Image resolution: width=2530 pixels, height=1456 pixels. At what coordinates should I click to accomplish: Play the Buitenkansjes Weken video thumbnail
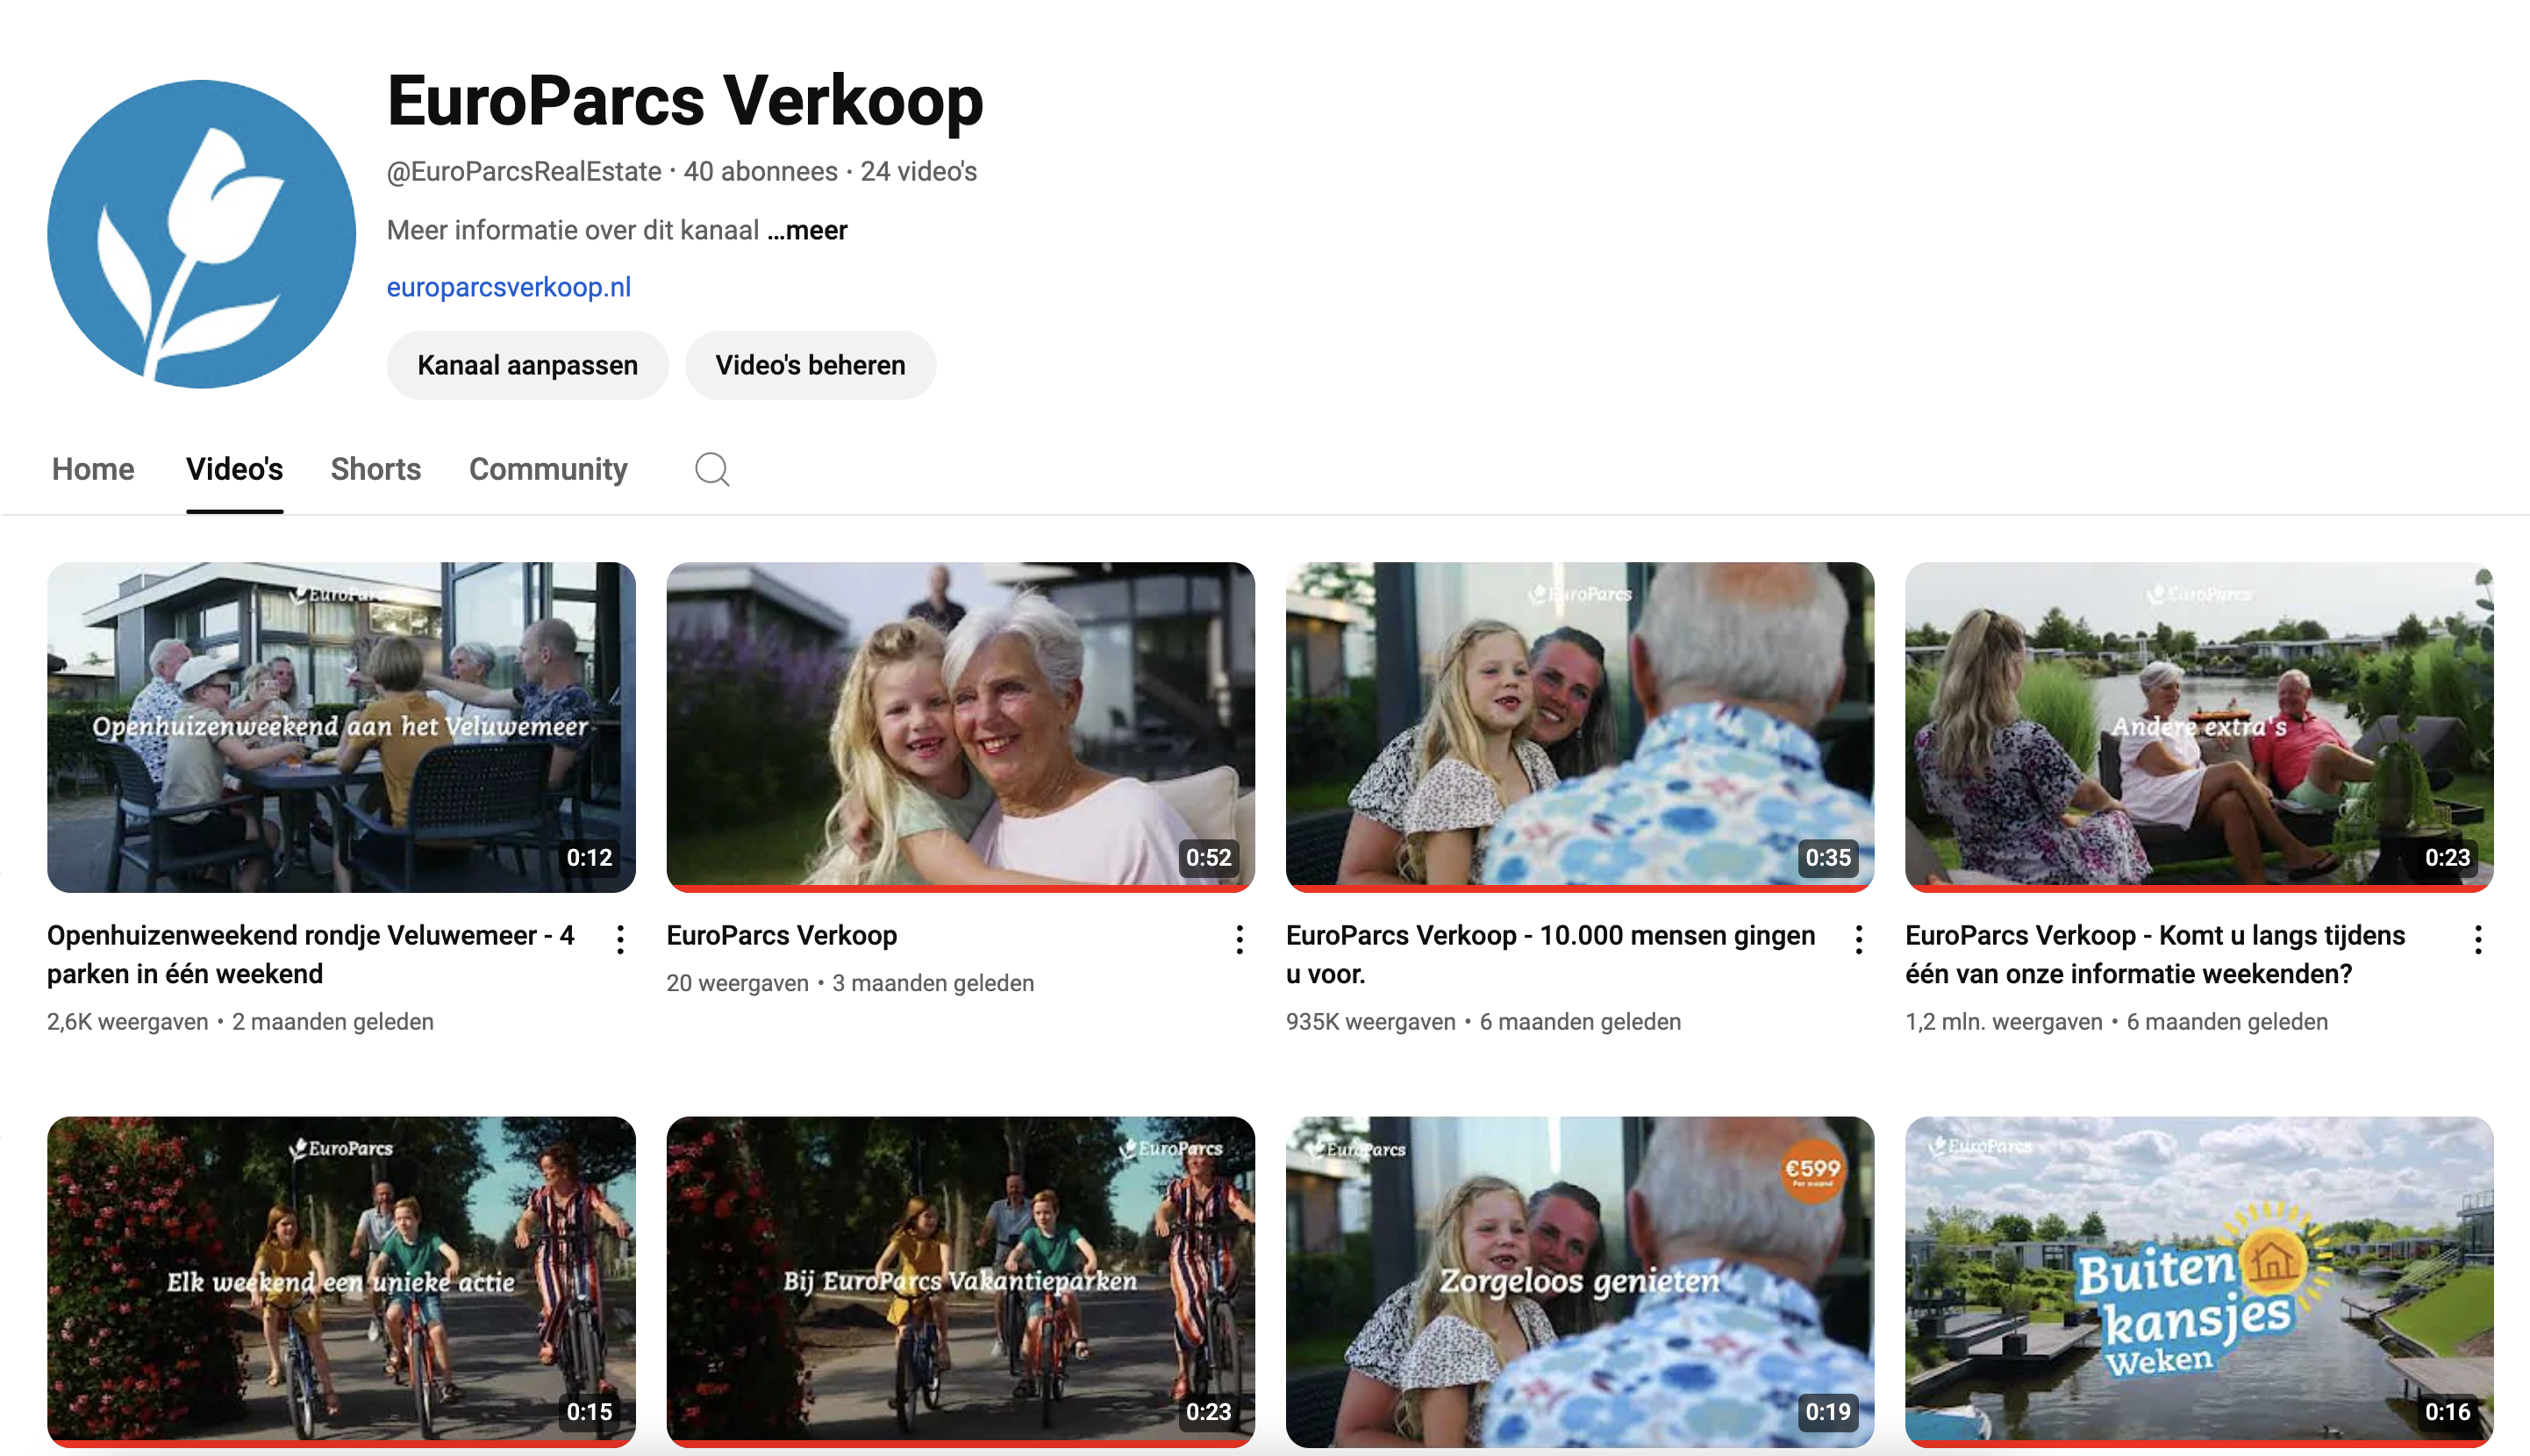click(x=2198, y=1280)
